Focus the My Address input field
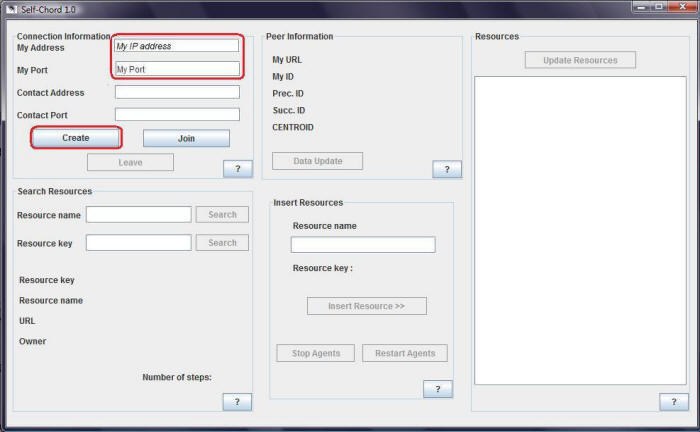This screenshot has height=432, width=700. 177,46
